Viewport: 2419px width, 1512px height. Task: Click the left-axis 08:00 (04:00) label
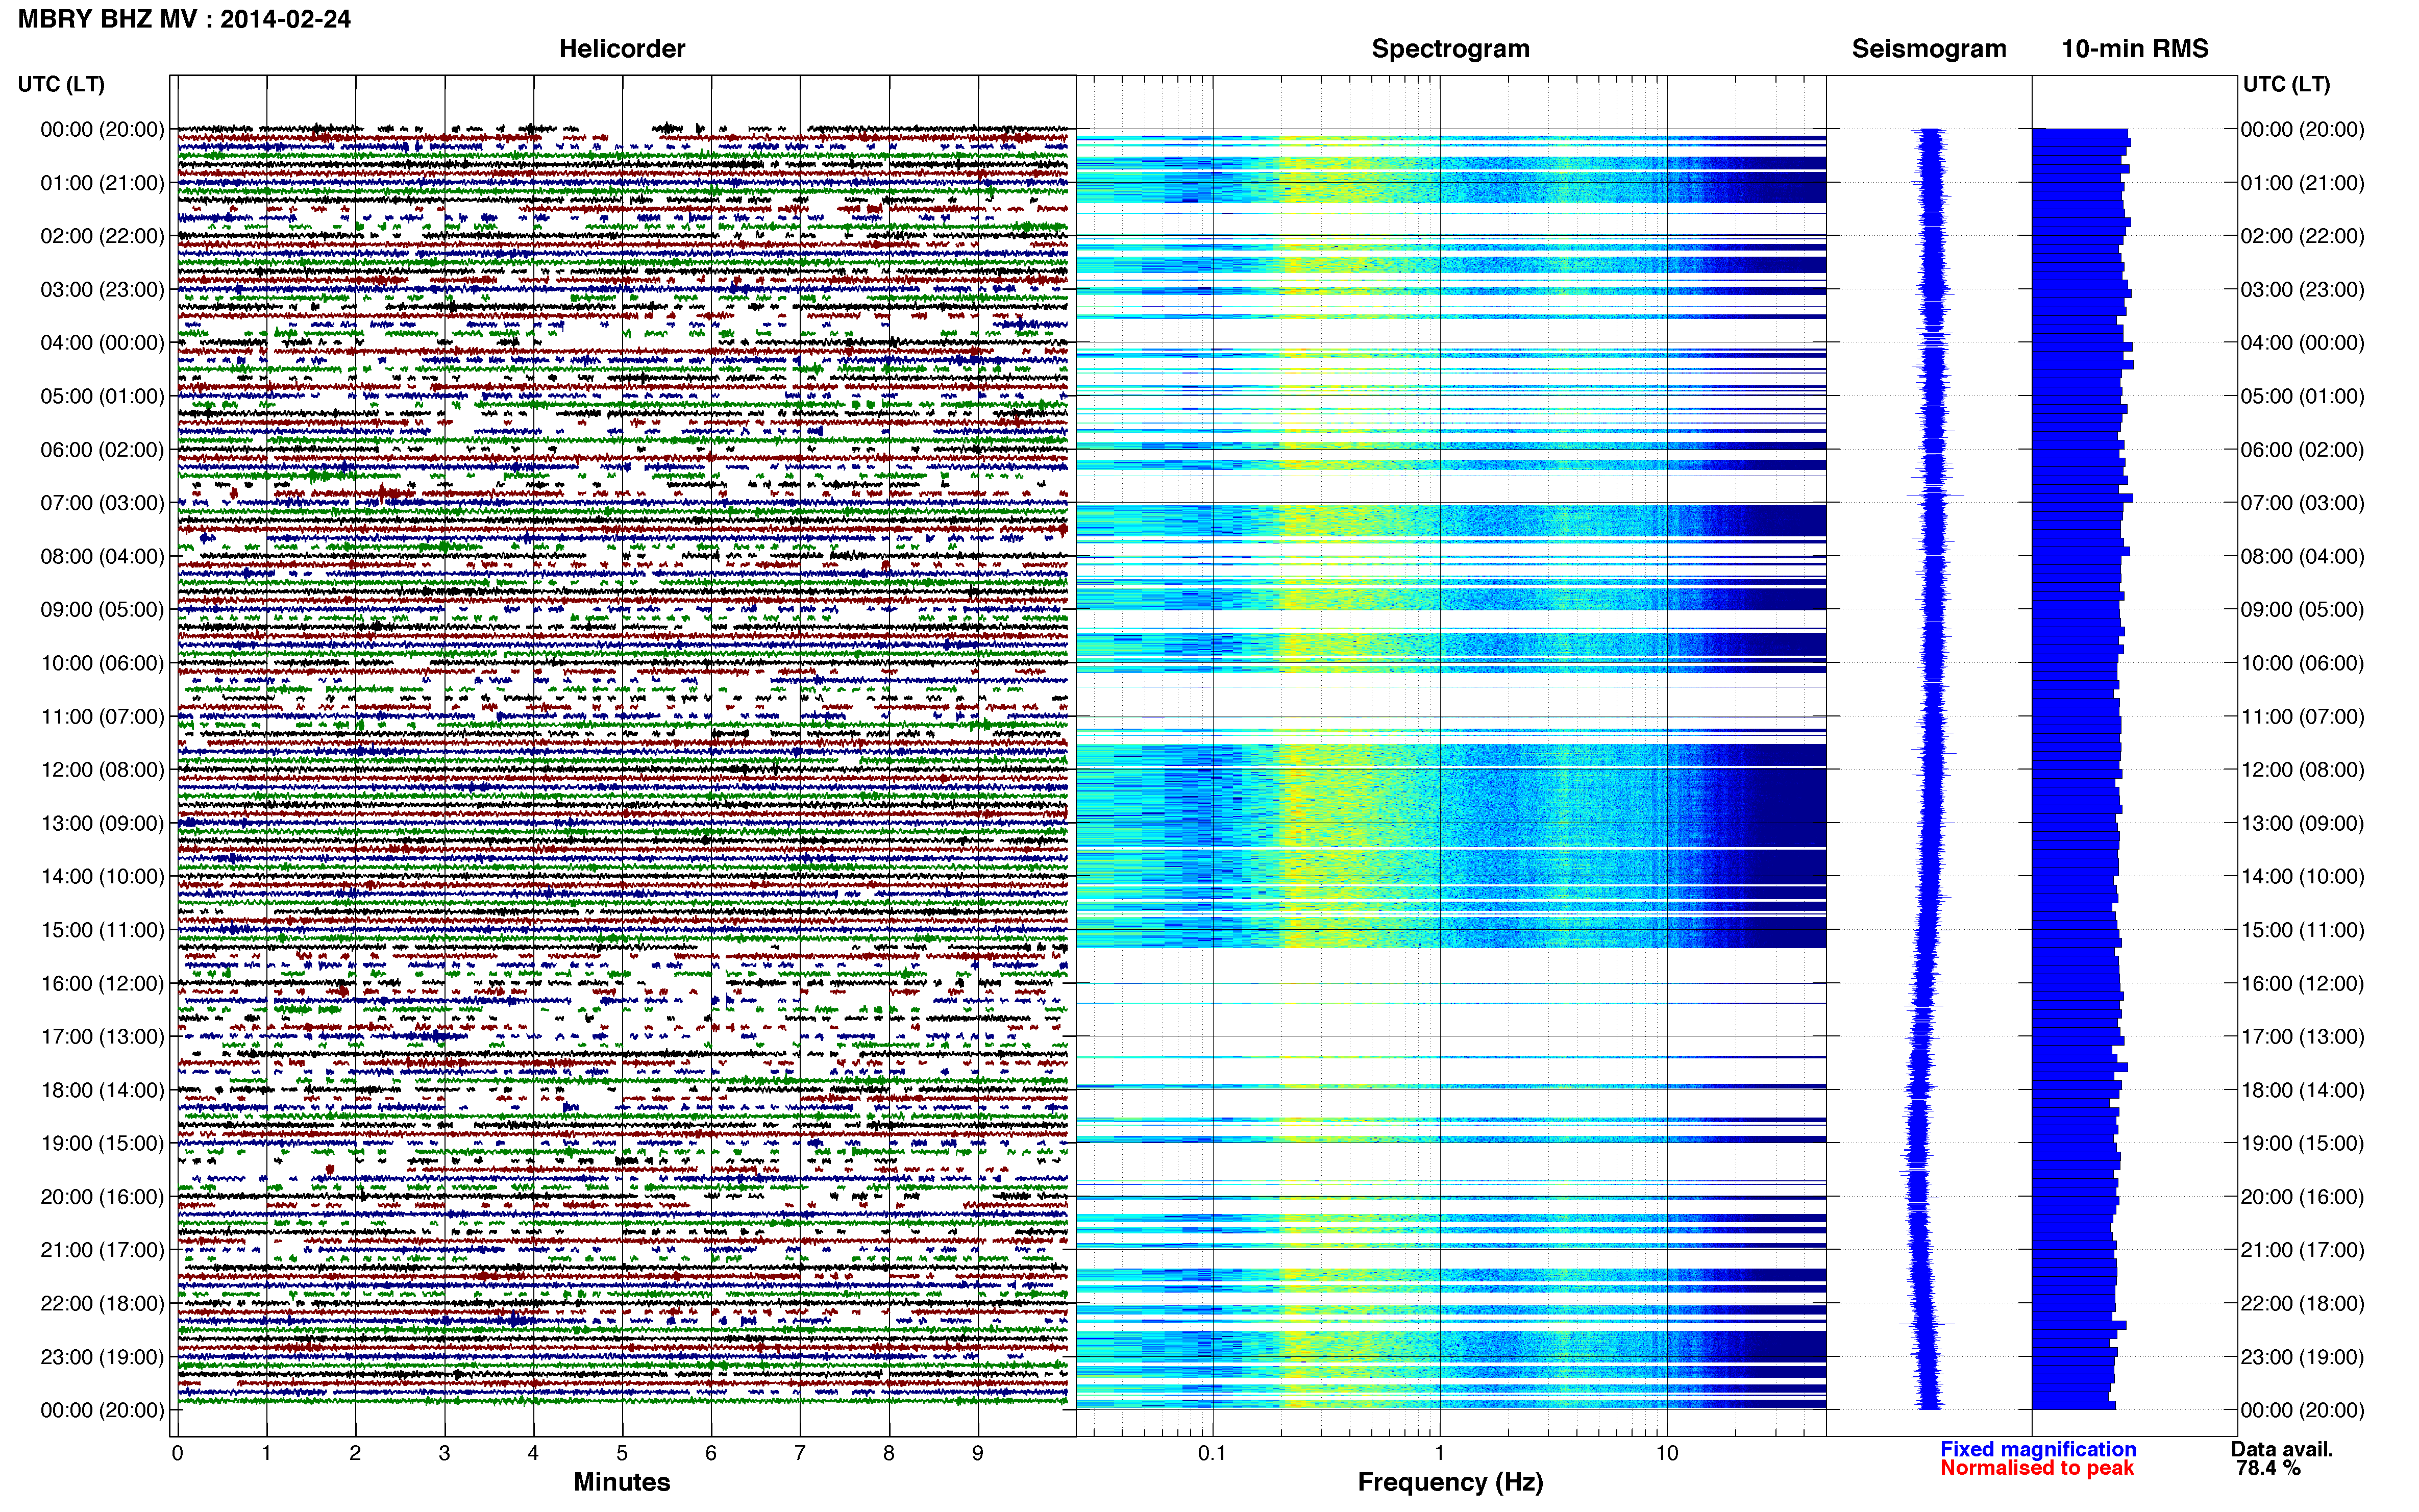pyautogui.click(x=102, y=556)
